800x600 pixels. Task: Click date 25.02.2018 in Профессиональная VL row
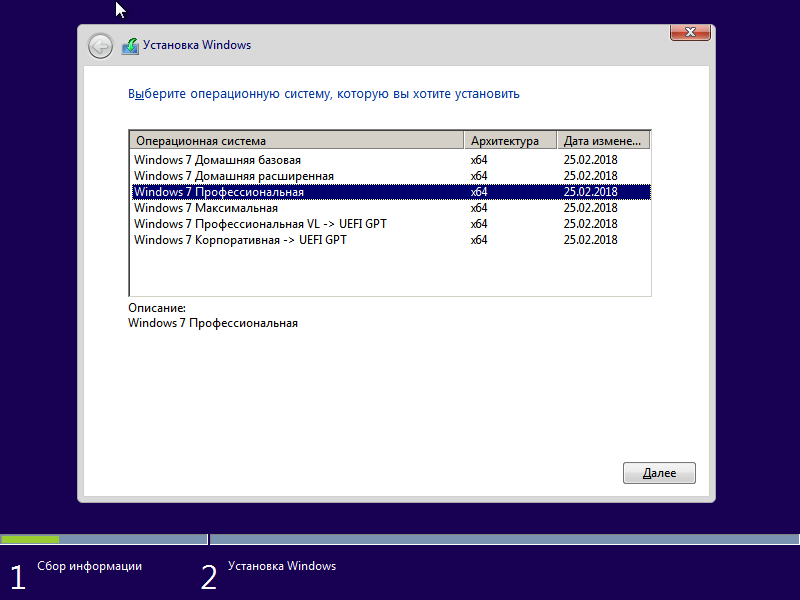point(590,224)
